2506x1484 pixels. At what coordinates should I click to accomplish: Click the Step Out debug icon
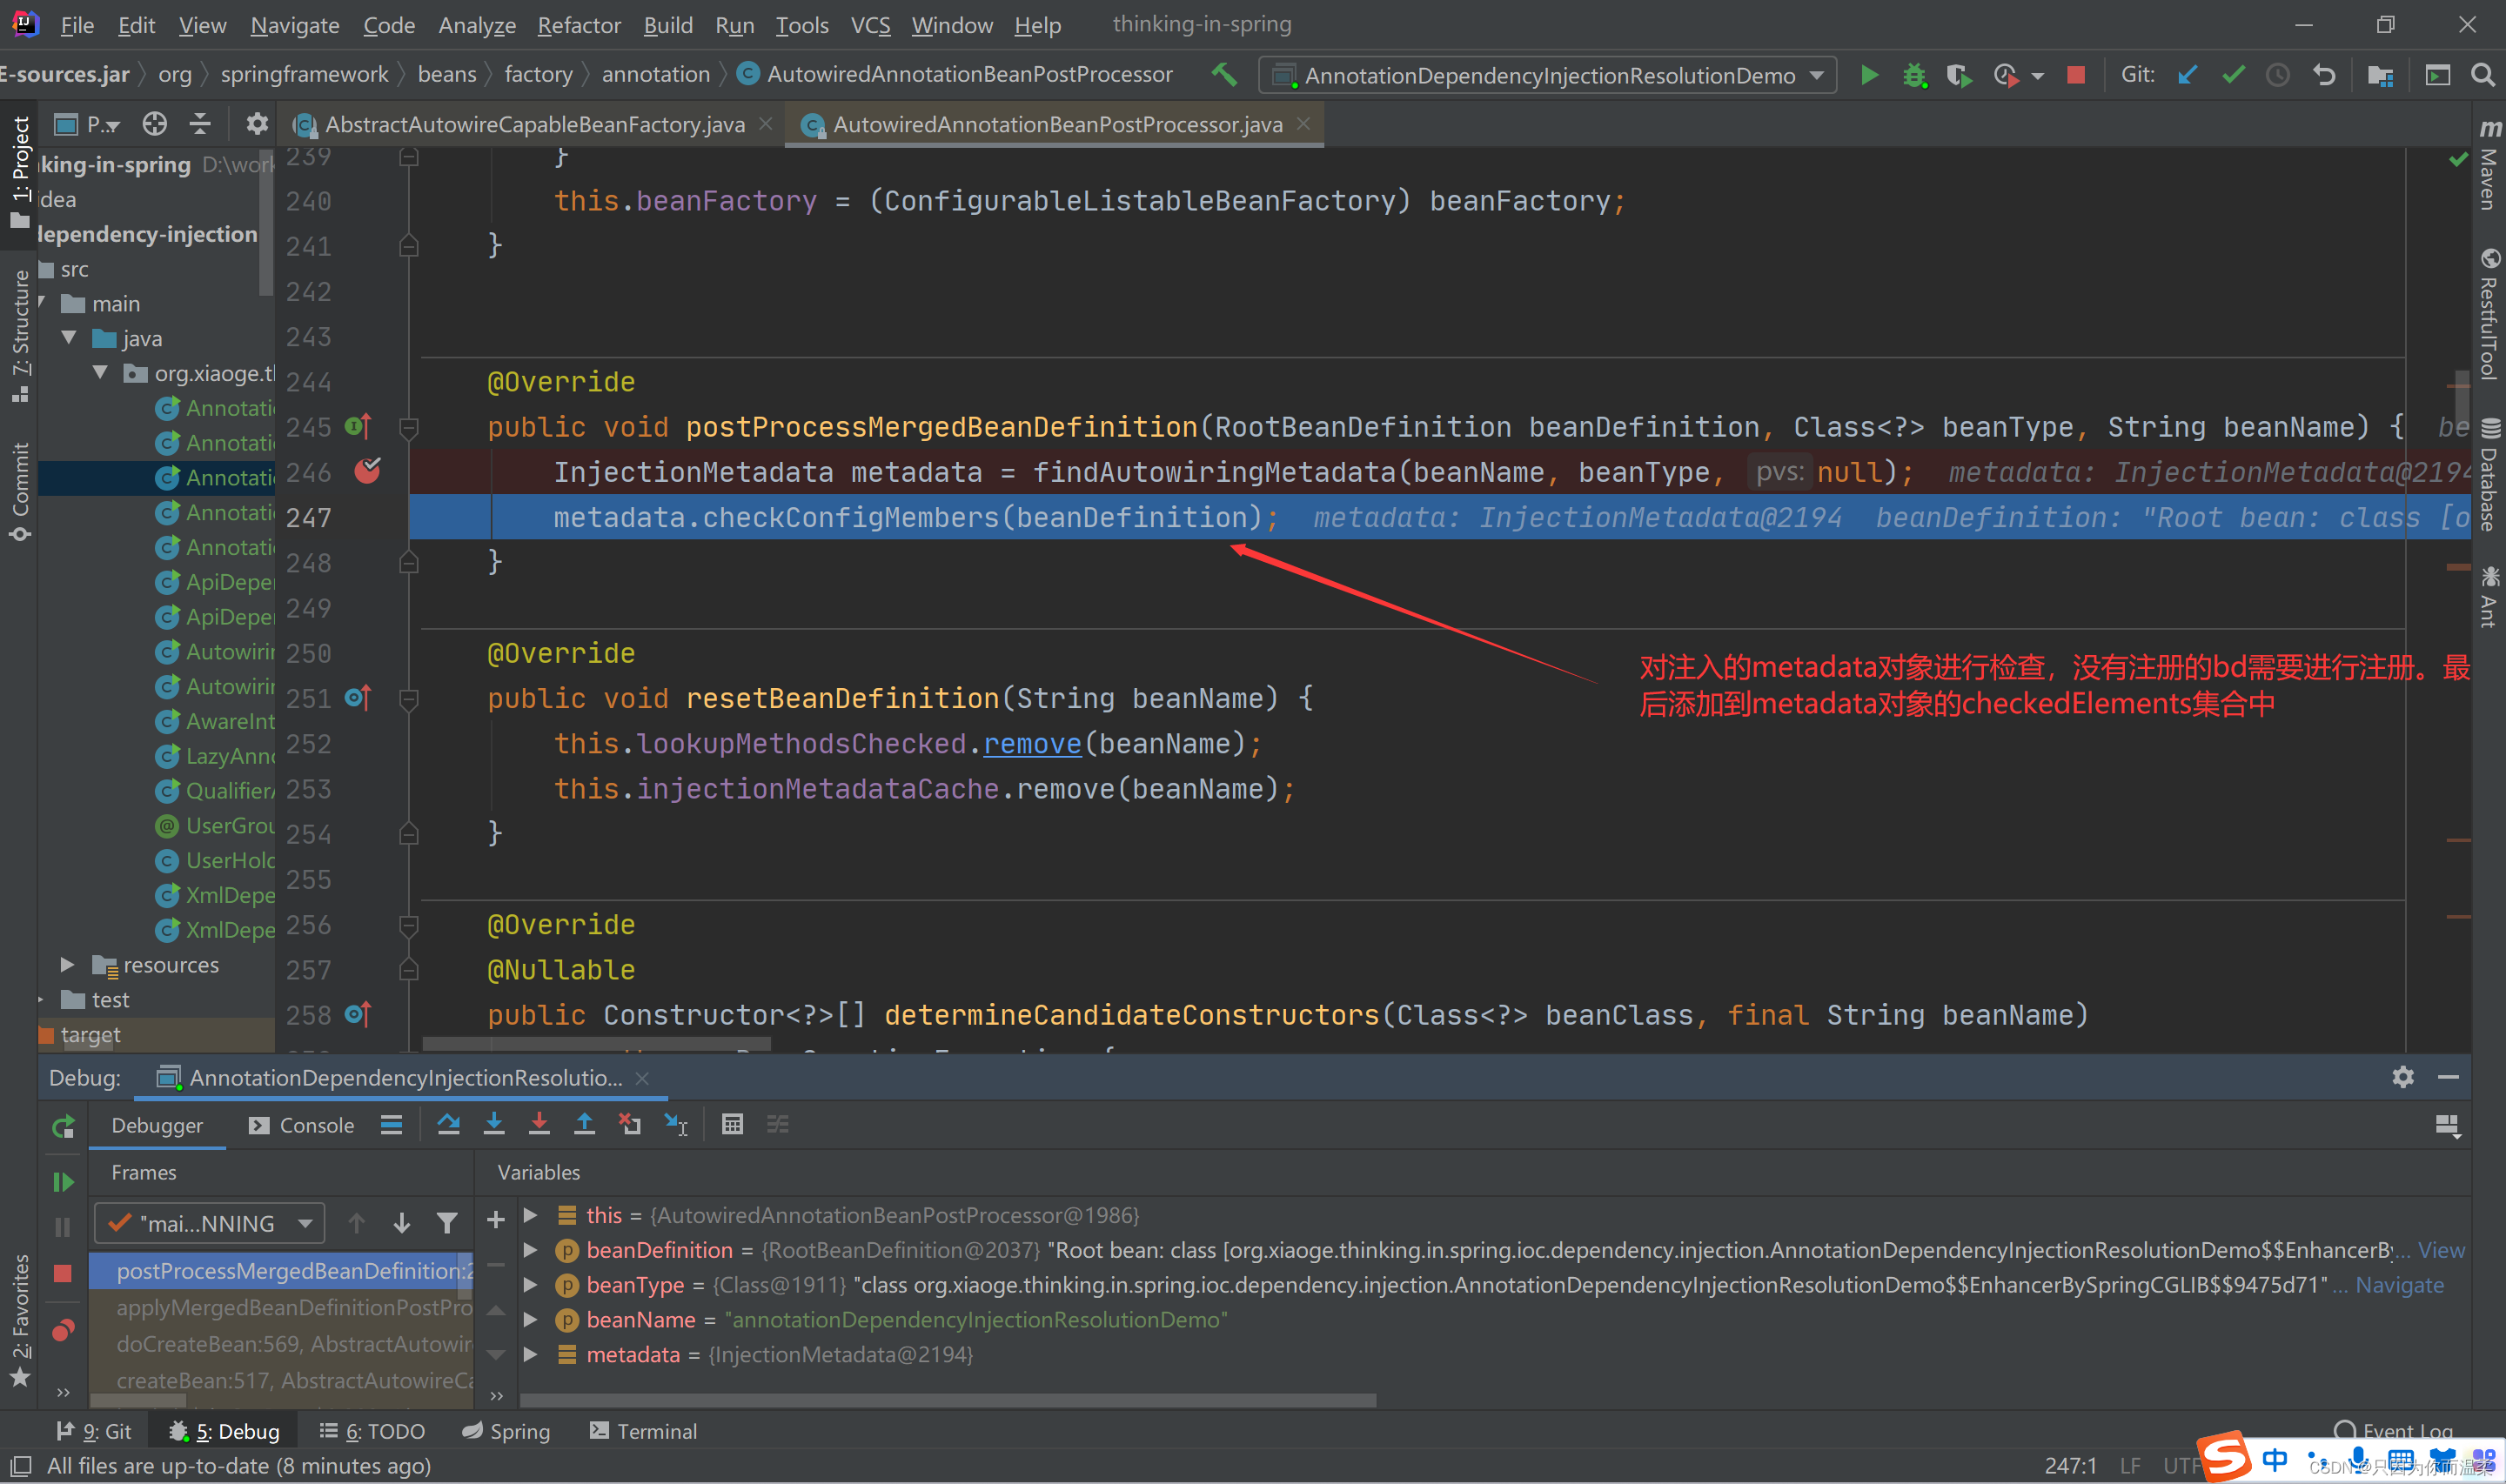[x=585, y=1125]
